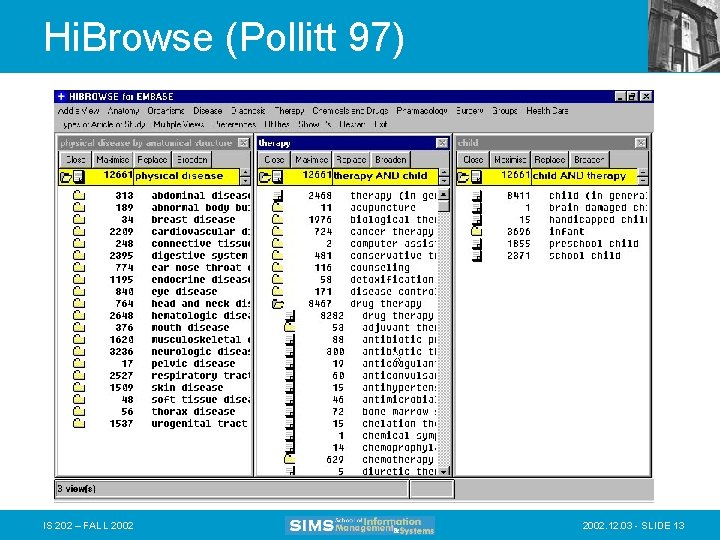The height and width of the screenshot is (540, 720).
Task: Open the Add a View menu
Action: (79, 111)
